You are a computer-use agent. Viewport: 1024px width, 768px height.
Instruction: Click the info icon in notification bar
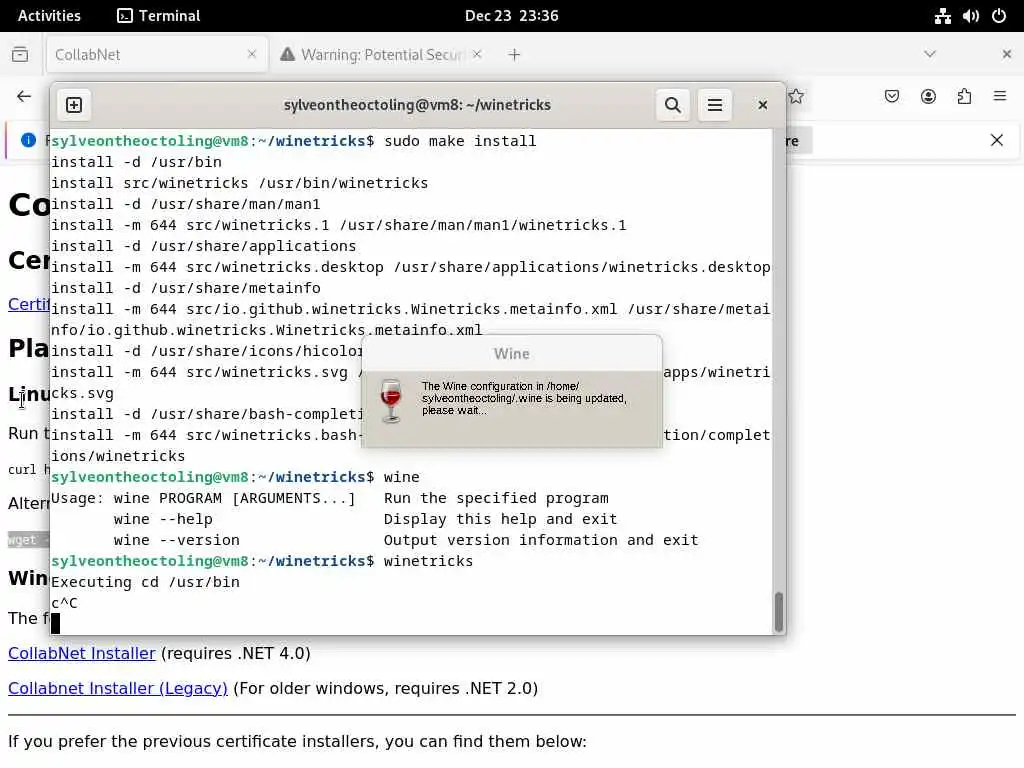coord(28,140)
